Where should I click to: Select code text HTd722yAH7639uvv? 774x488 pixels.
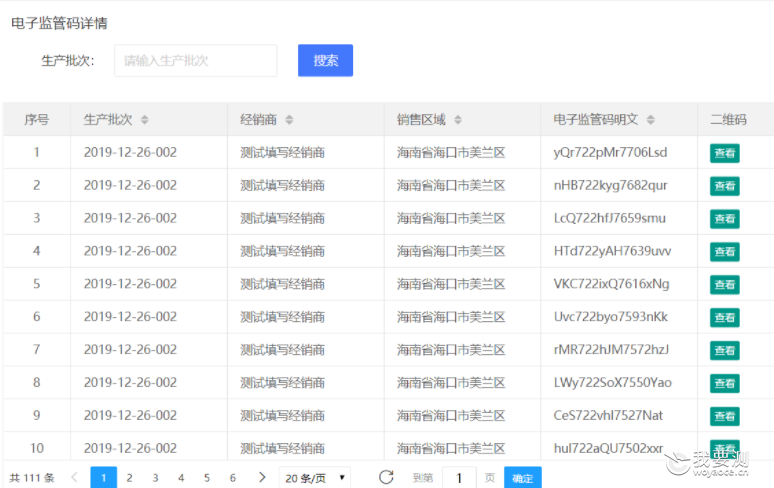tap(612, 251)
